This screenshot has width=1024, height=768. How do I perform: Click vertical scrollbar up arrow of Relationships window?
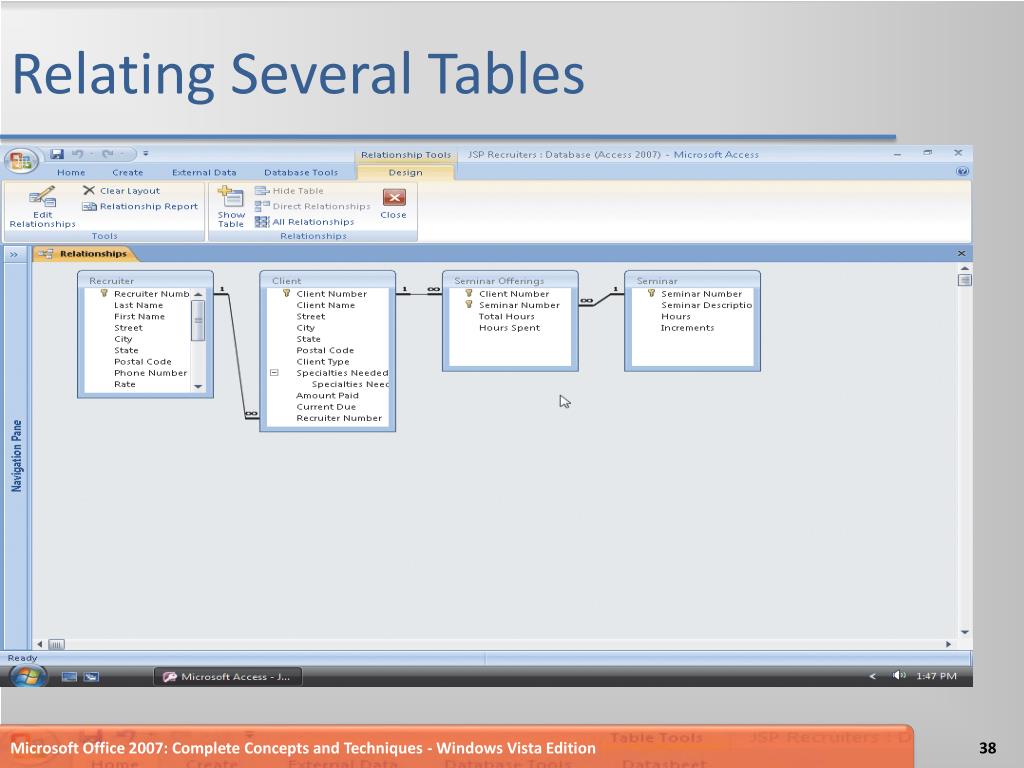[965, 268]
